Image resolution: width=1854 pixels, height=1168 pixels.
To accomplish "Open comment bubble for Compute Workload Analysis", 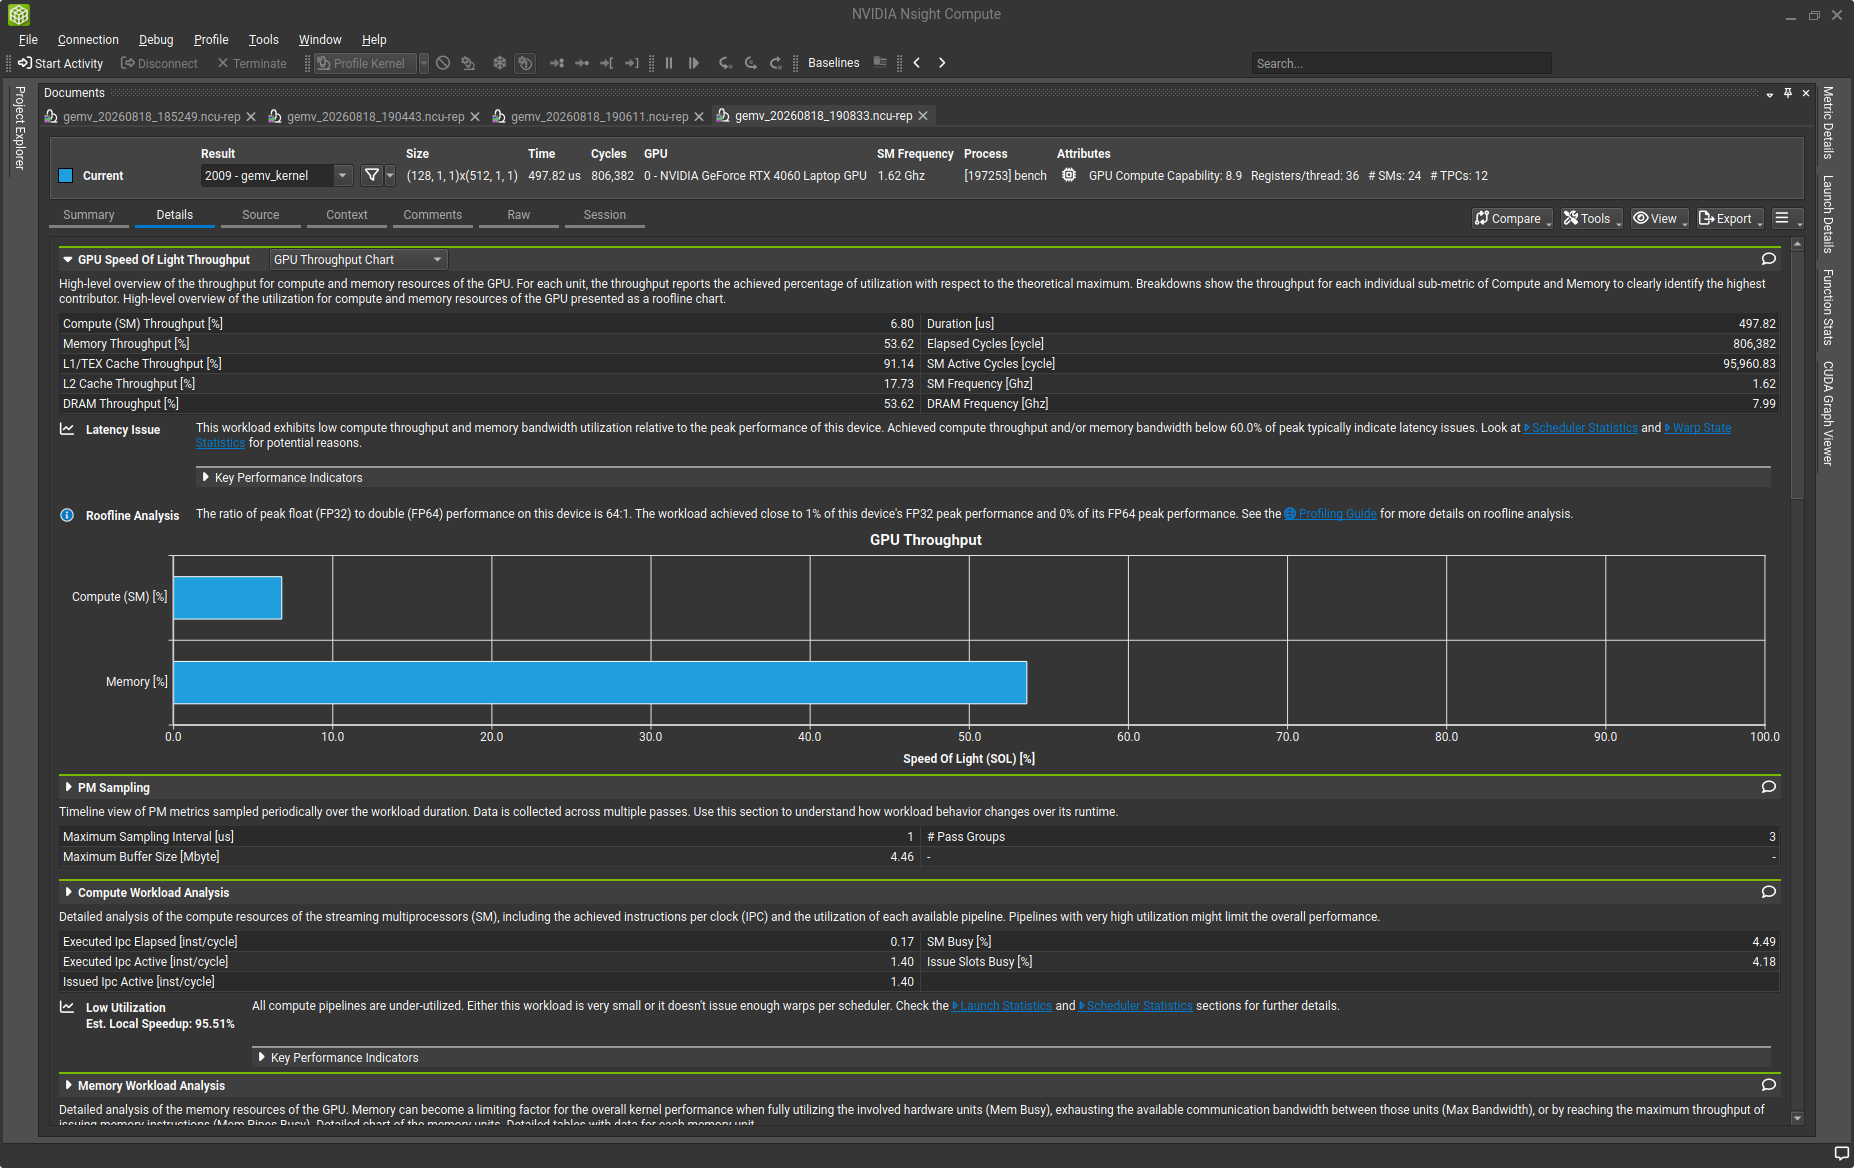I will click(x=1769, y=892).
